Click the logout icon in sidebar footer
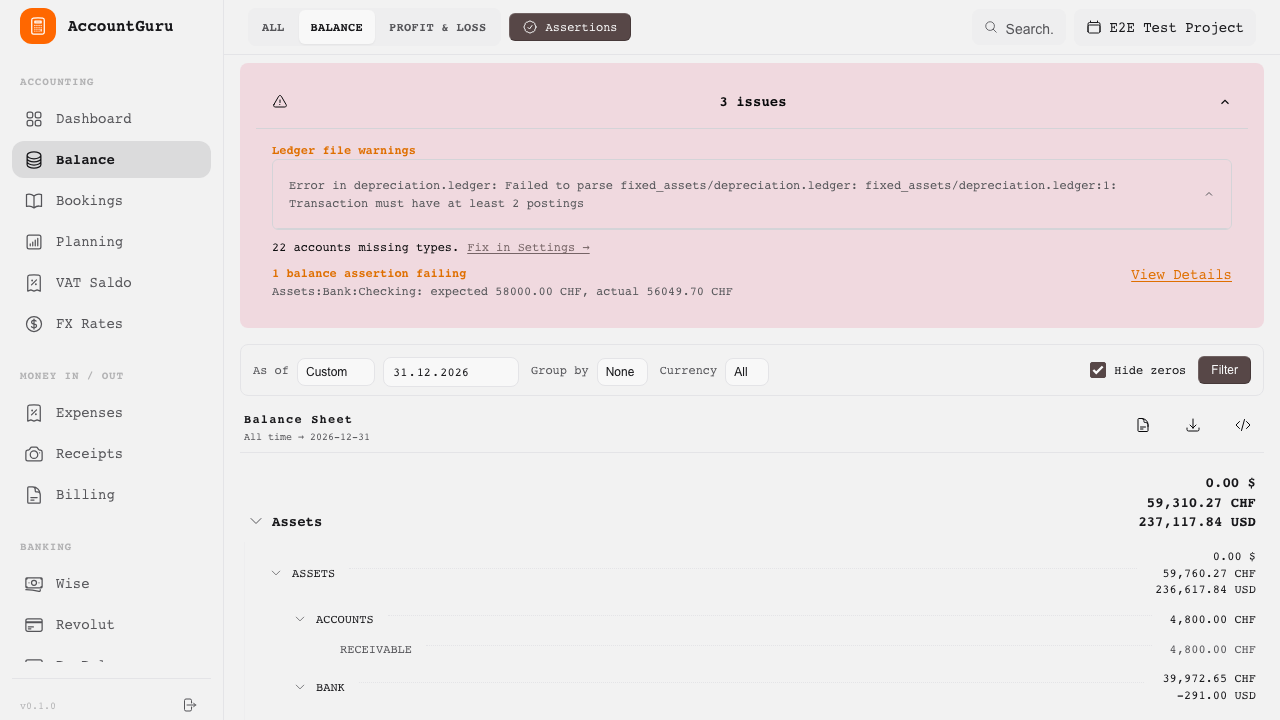1280x720 pixels. (x=190, y=705)
